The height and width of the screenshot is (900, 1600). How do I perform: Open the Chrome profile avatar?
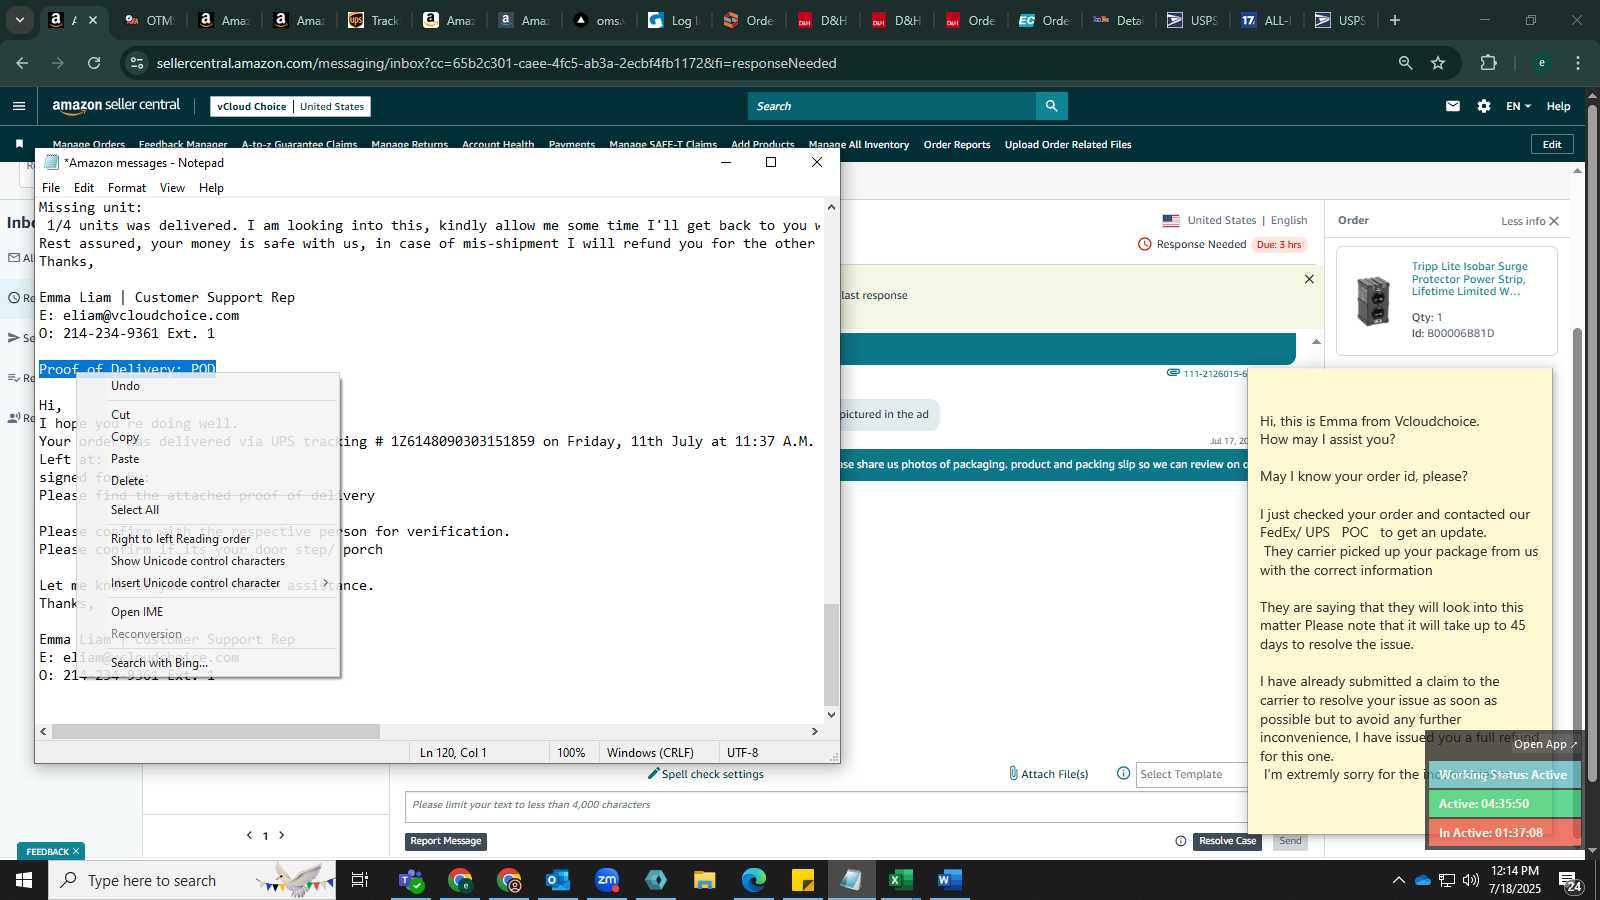pos(1542,63)
